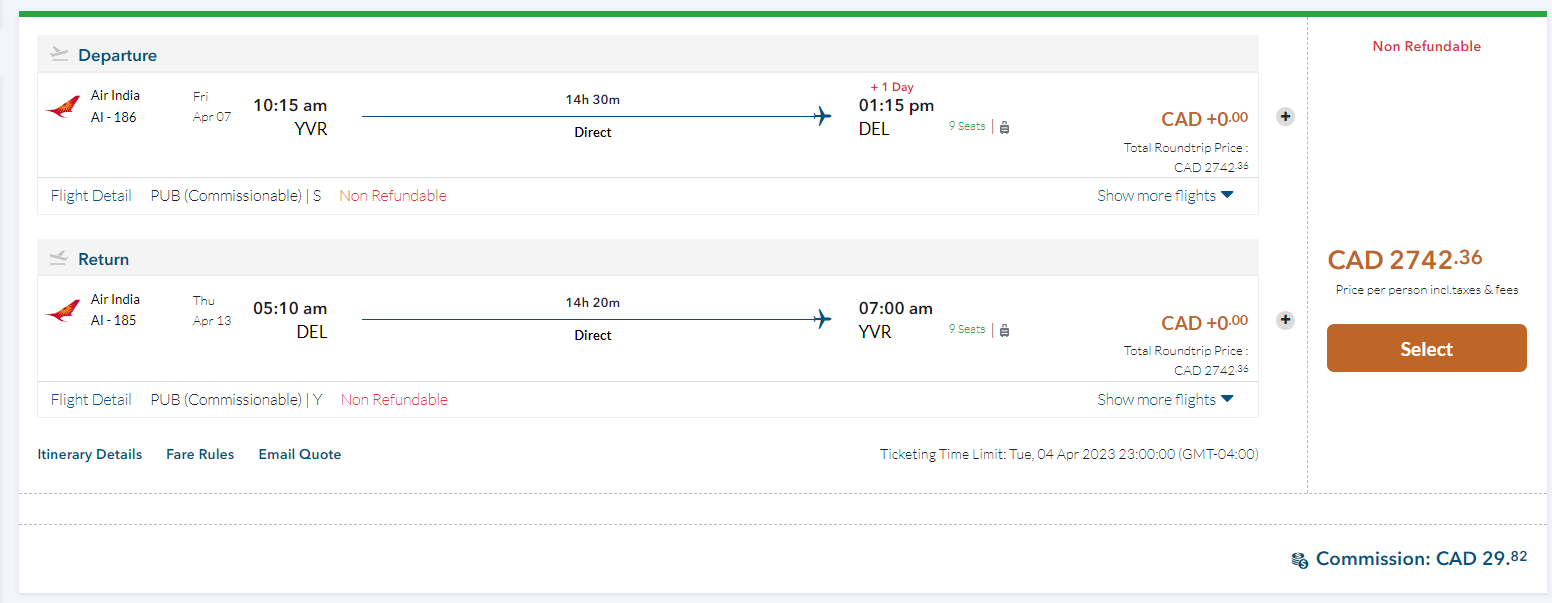
Task: Expand Show more flights for return
Action: point(1165,400)
